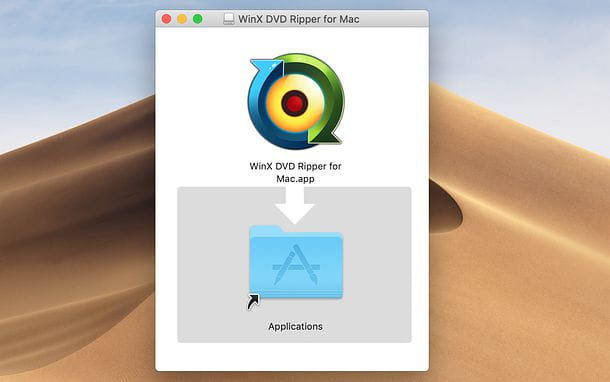Select the WinX DVD Ripper app icon
This screenshot has height=382, width=610.
pos(296,102)
